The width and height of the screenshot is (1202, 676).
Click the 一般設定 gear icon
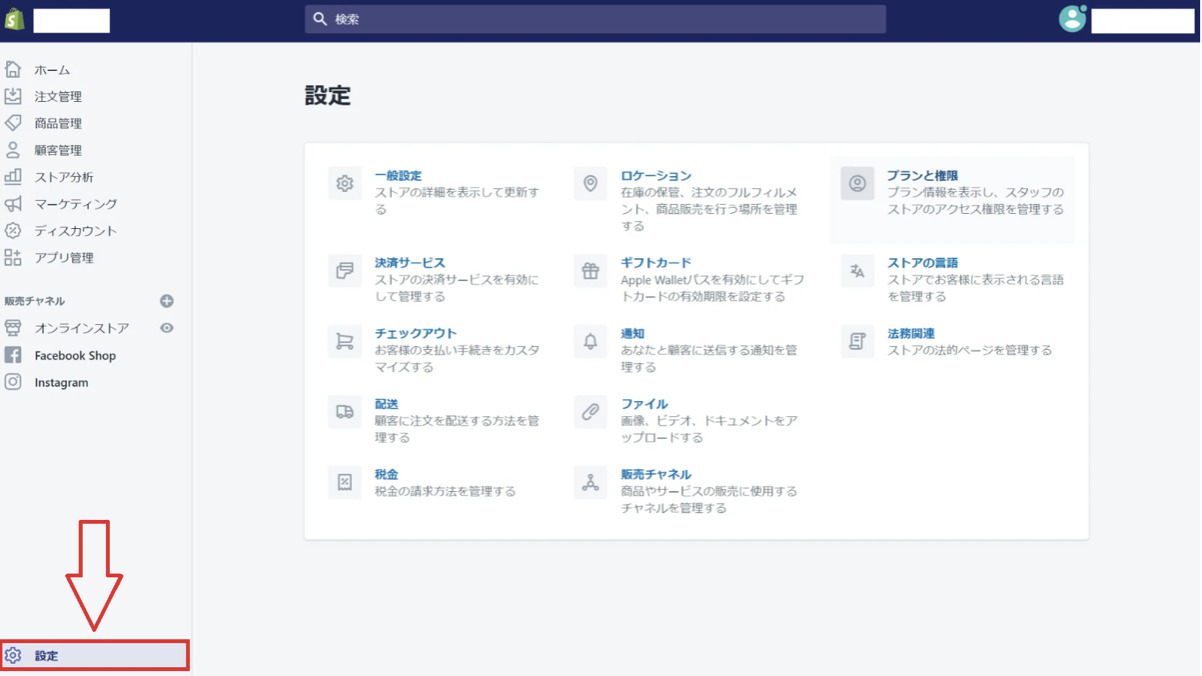[x=345, y=184]
